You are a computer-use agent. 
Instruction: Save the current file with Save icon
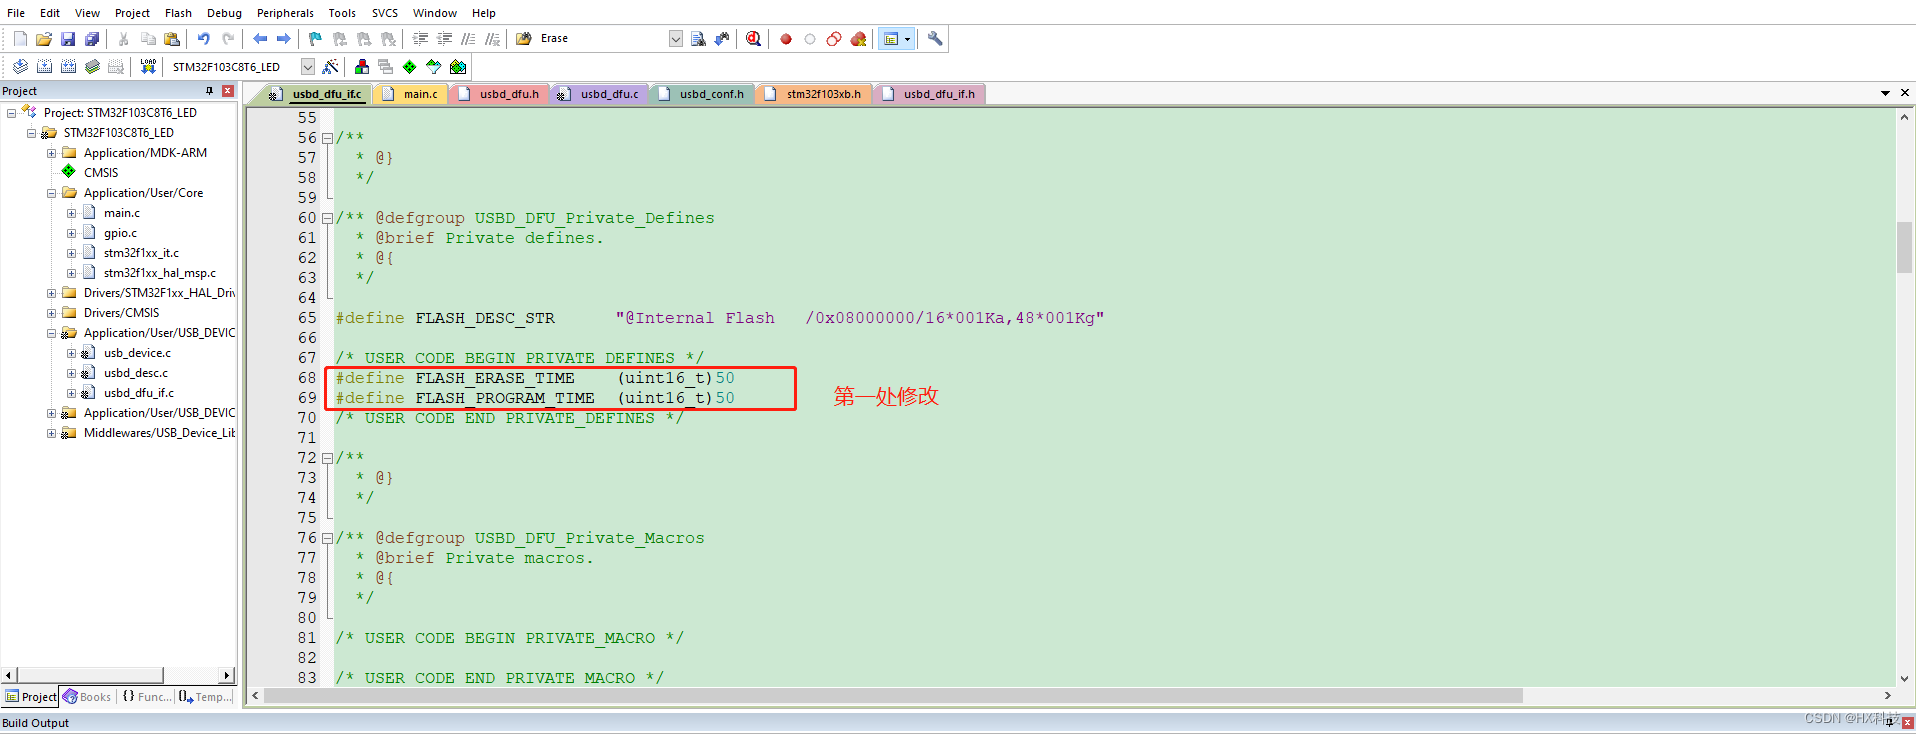[68, 39]
